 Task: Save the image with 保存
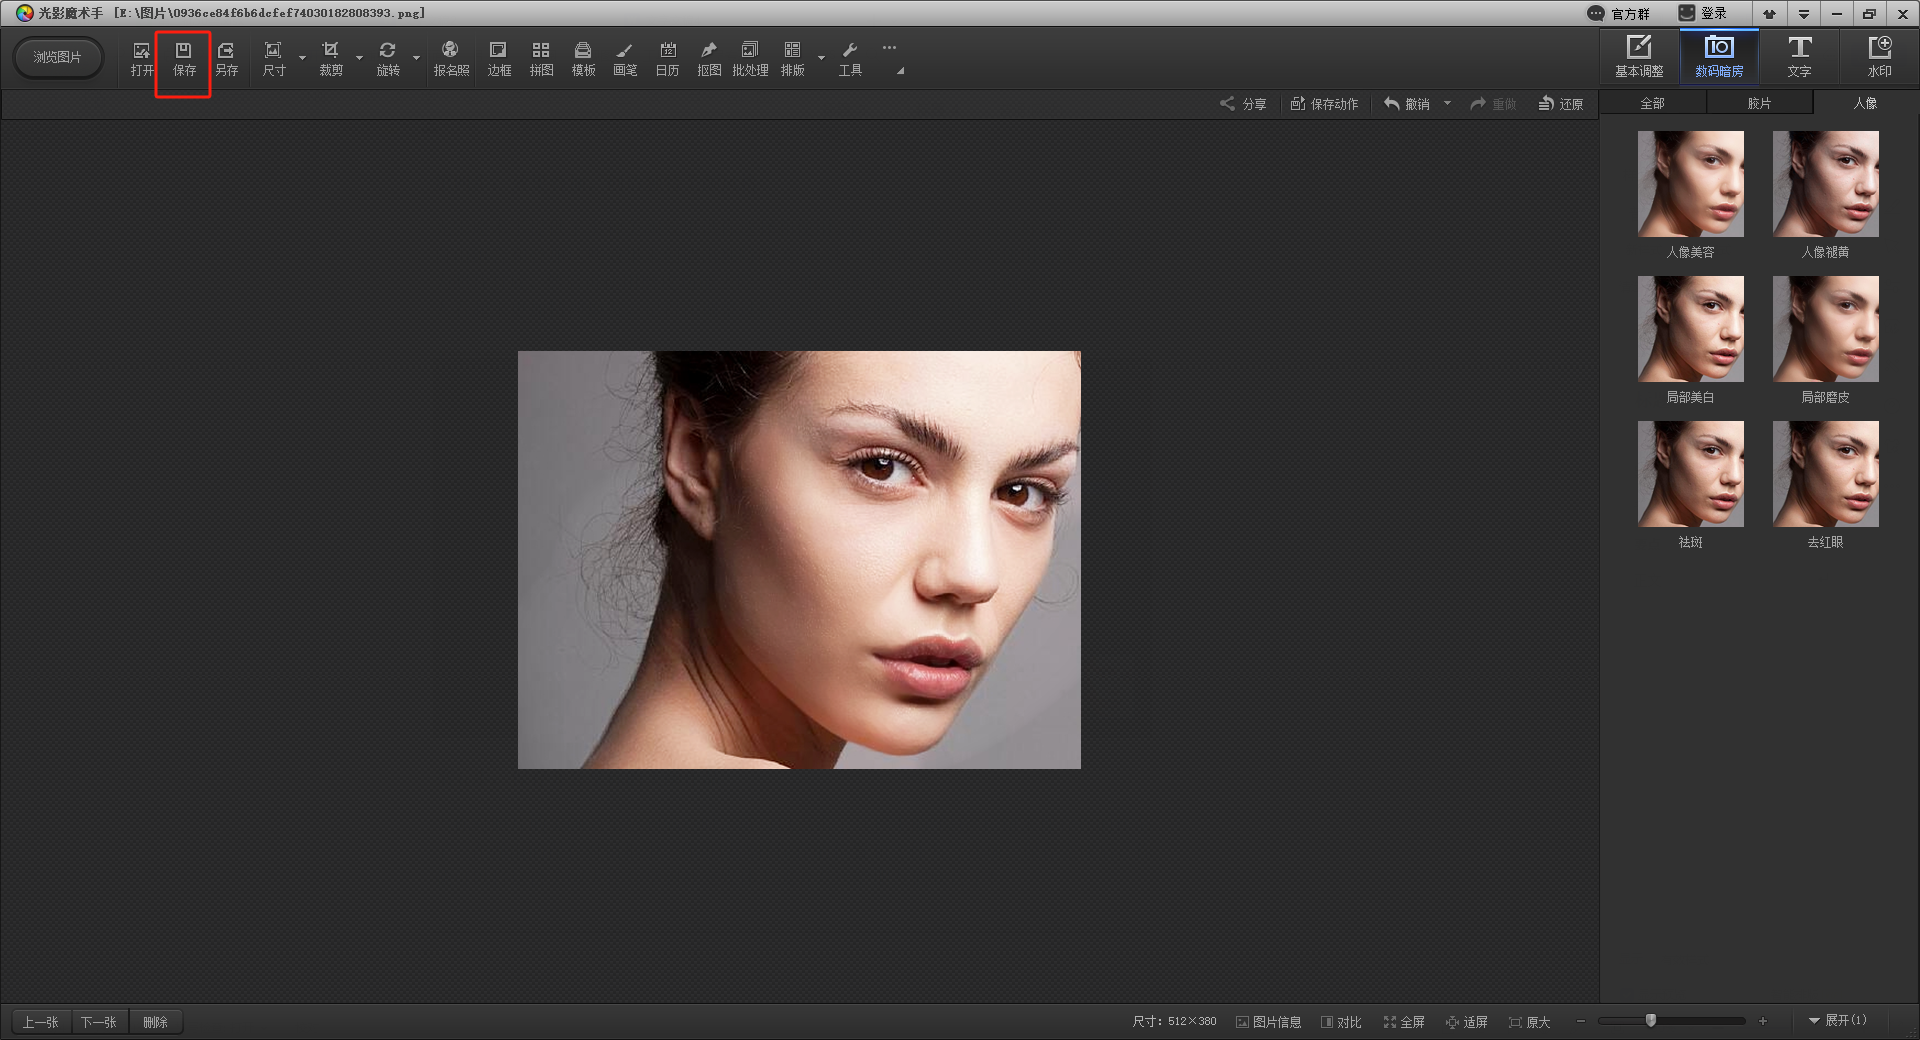184,59
